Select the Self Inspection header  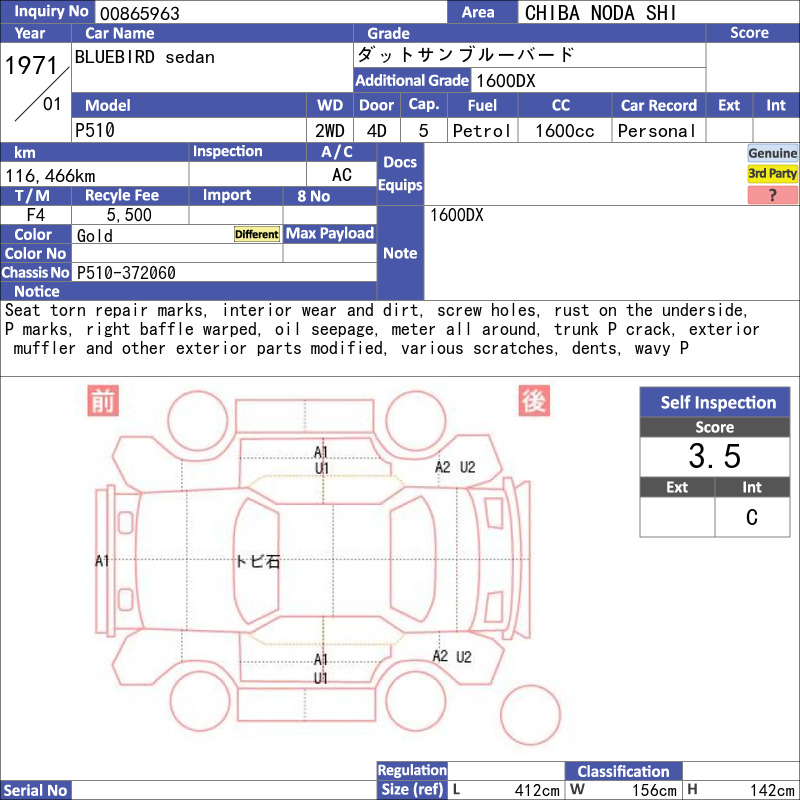[715, 403]
